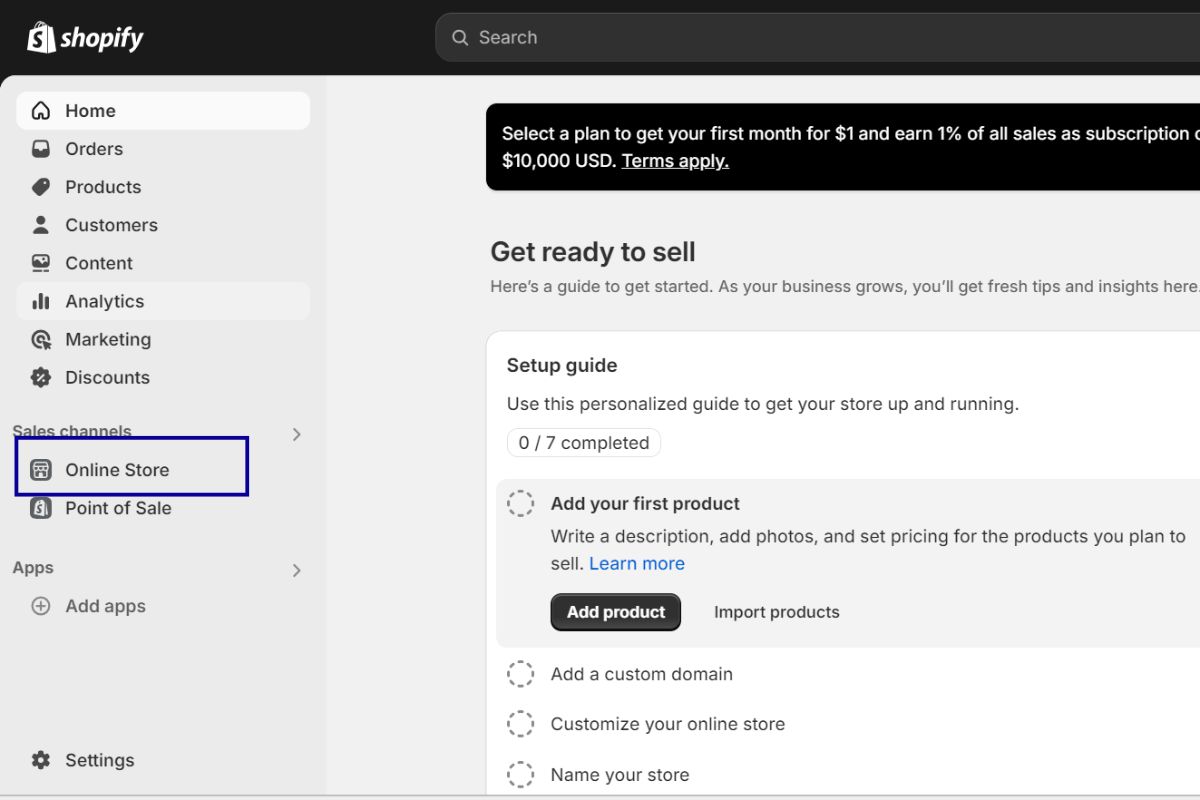
Task: Click 'Add a custom domain' step text
Action: (x=642, y=674)
